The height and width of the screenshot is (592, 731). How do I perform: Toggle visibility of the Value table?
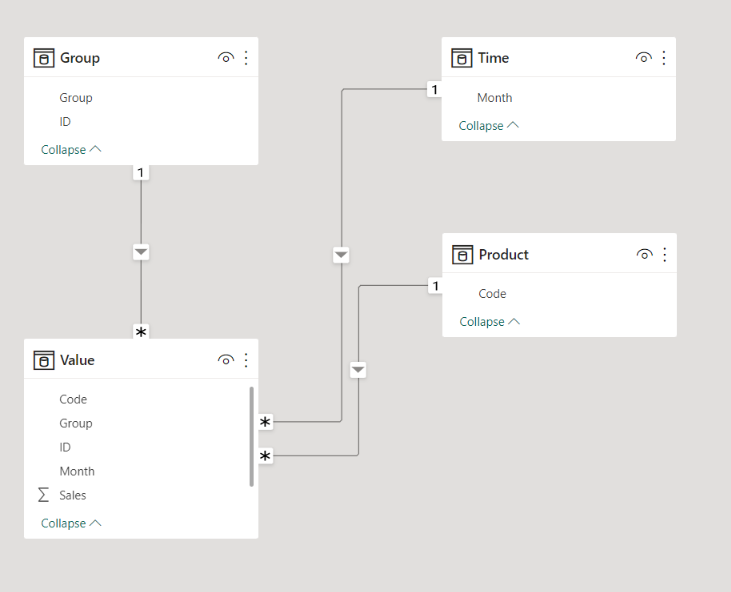[x=226, y=360]
